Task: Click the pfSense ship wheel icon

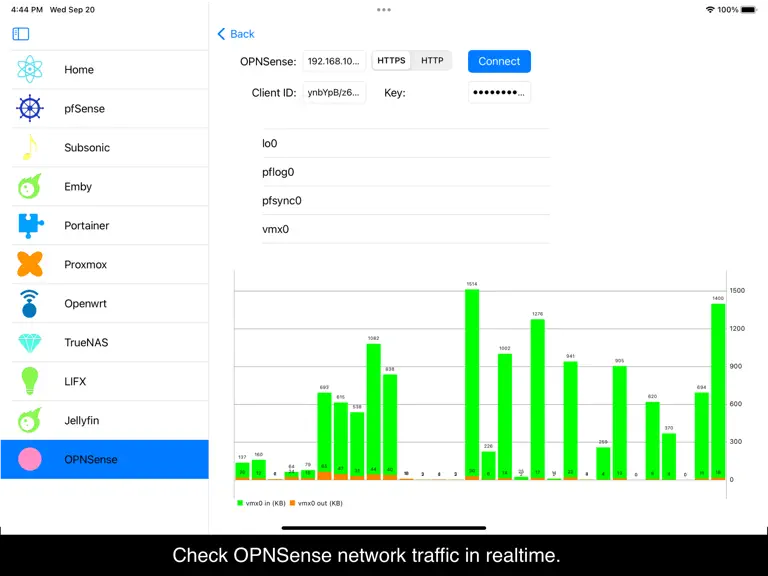Action: tap(30, 108)
